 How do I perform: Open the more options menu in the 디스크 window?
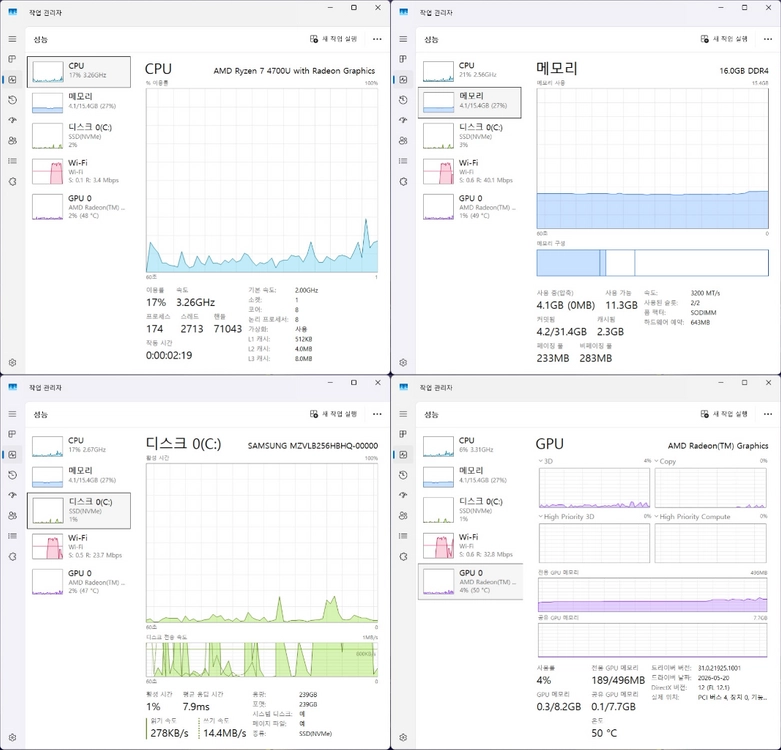pyautogui.click(x=377, y=414)
